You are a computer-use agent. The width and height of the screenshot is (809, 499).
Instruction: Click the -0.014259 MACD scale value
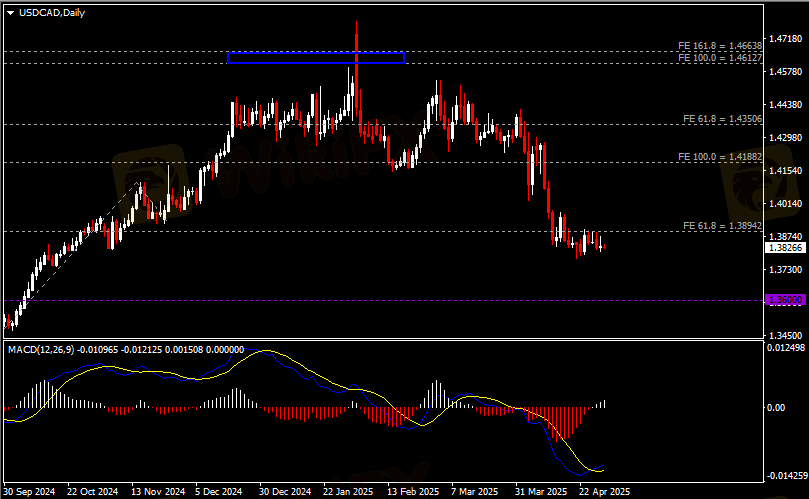[x=783, y=476]
